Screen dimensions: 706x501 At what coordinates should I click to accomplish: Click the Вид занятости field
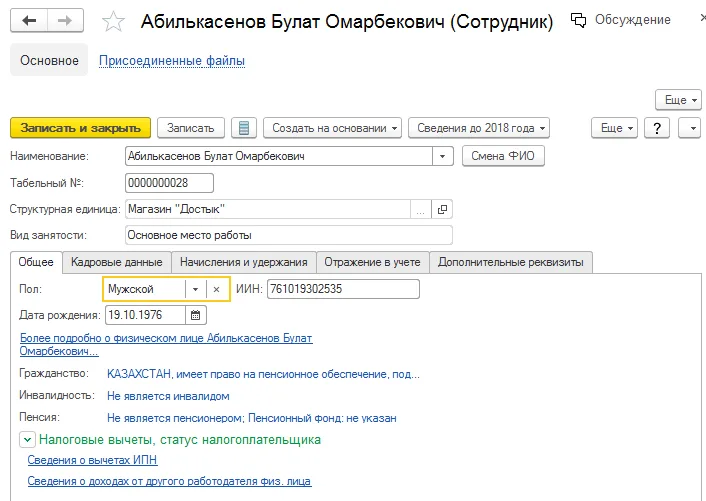point(289,235)
